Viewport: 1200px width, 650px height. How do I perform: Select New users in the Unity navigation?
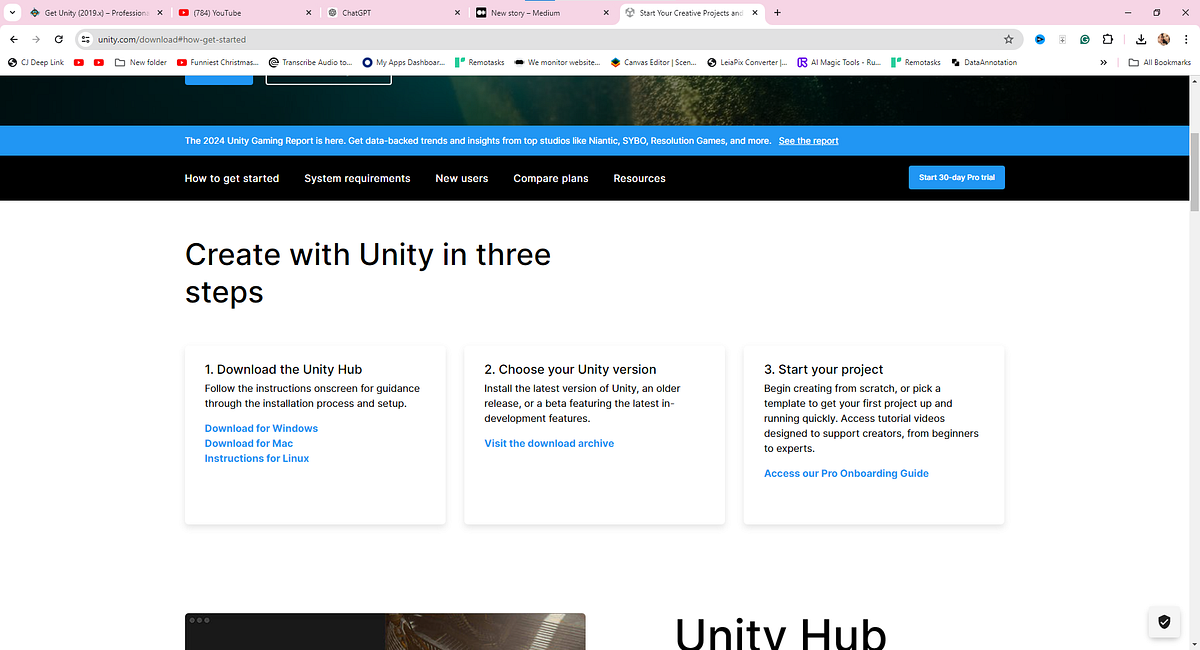462,178
